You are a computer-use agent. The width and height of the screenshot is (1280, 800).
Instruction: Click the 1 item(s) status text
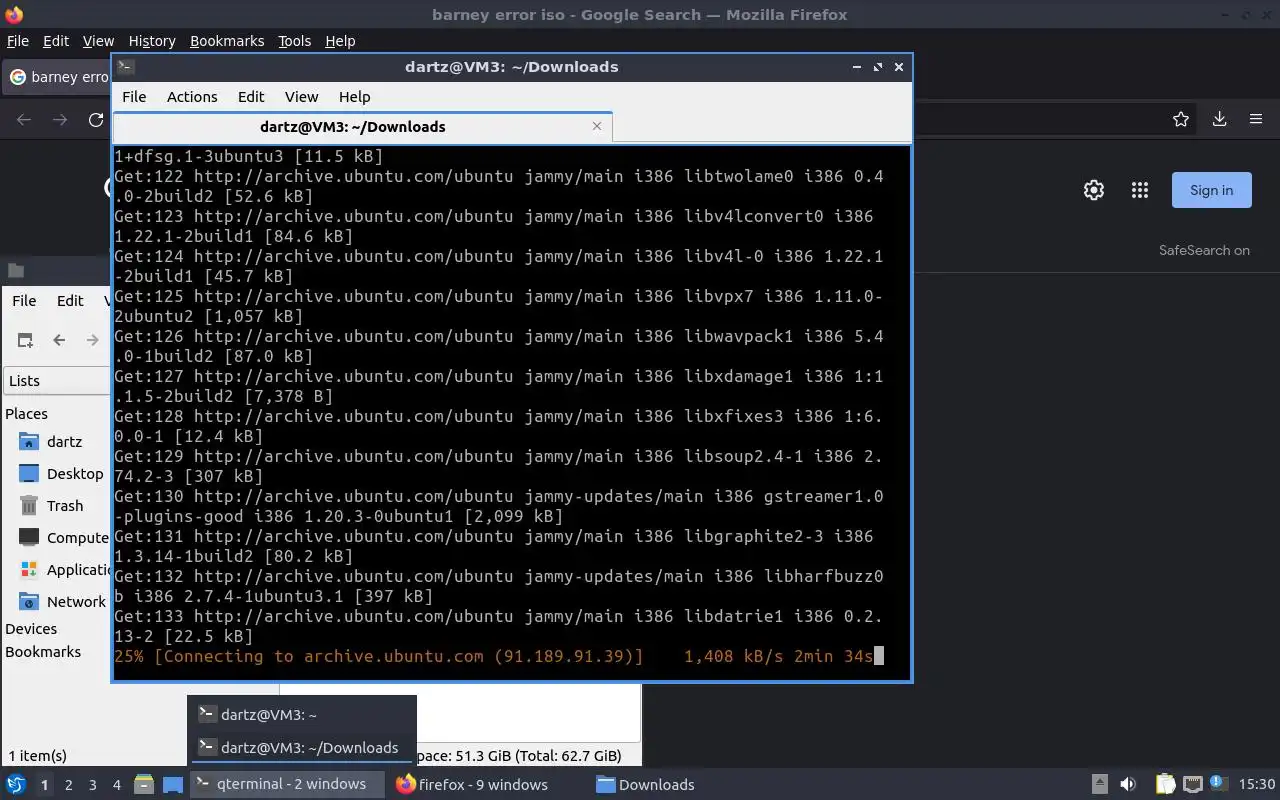38,756
